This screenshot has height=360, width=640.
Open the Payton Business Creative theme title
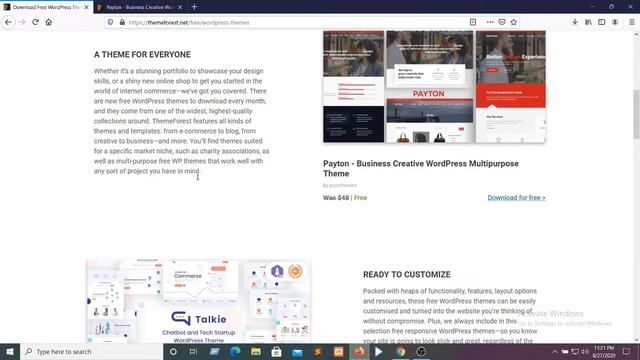coord(421,169)
